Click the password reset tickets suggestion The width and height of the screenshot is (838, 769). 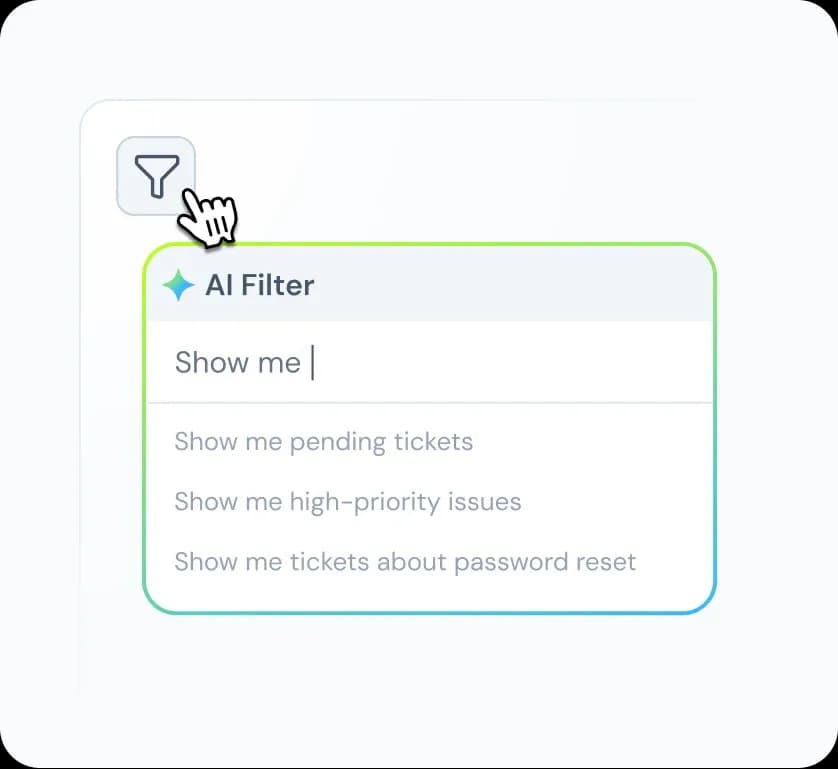click(405, 561)
